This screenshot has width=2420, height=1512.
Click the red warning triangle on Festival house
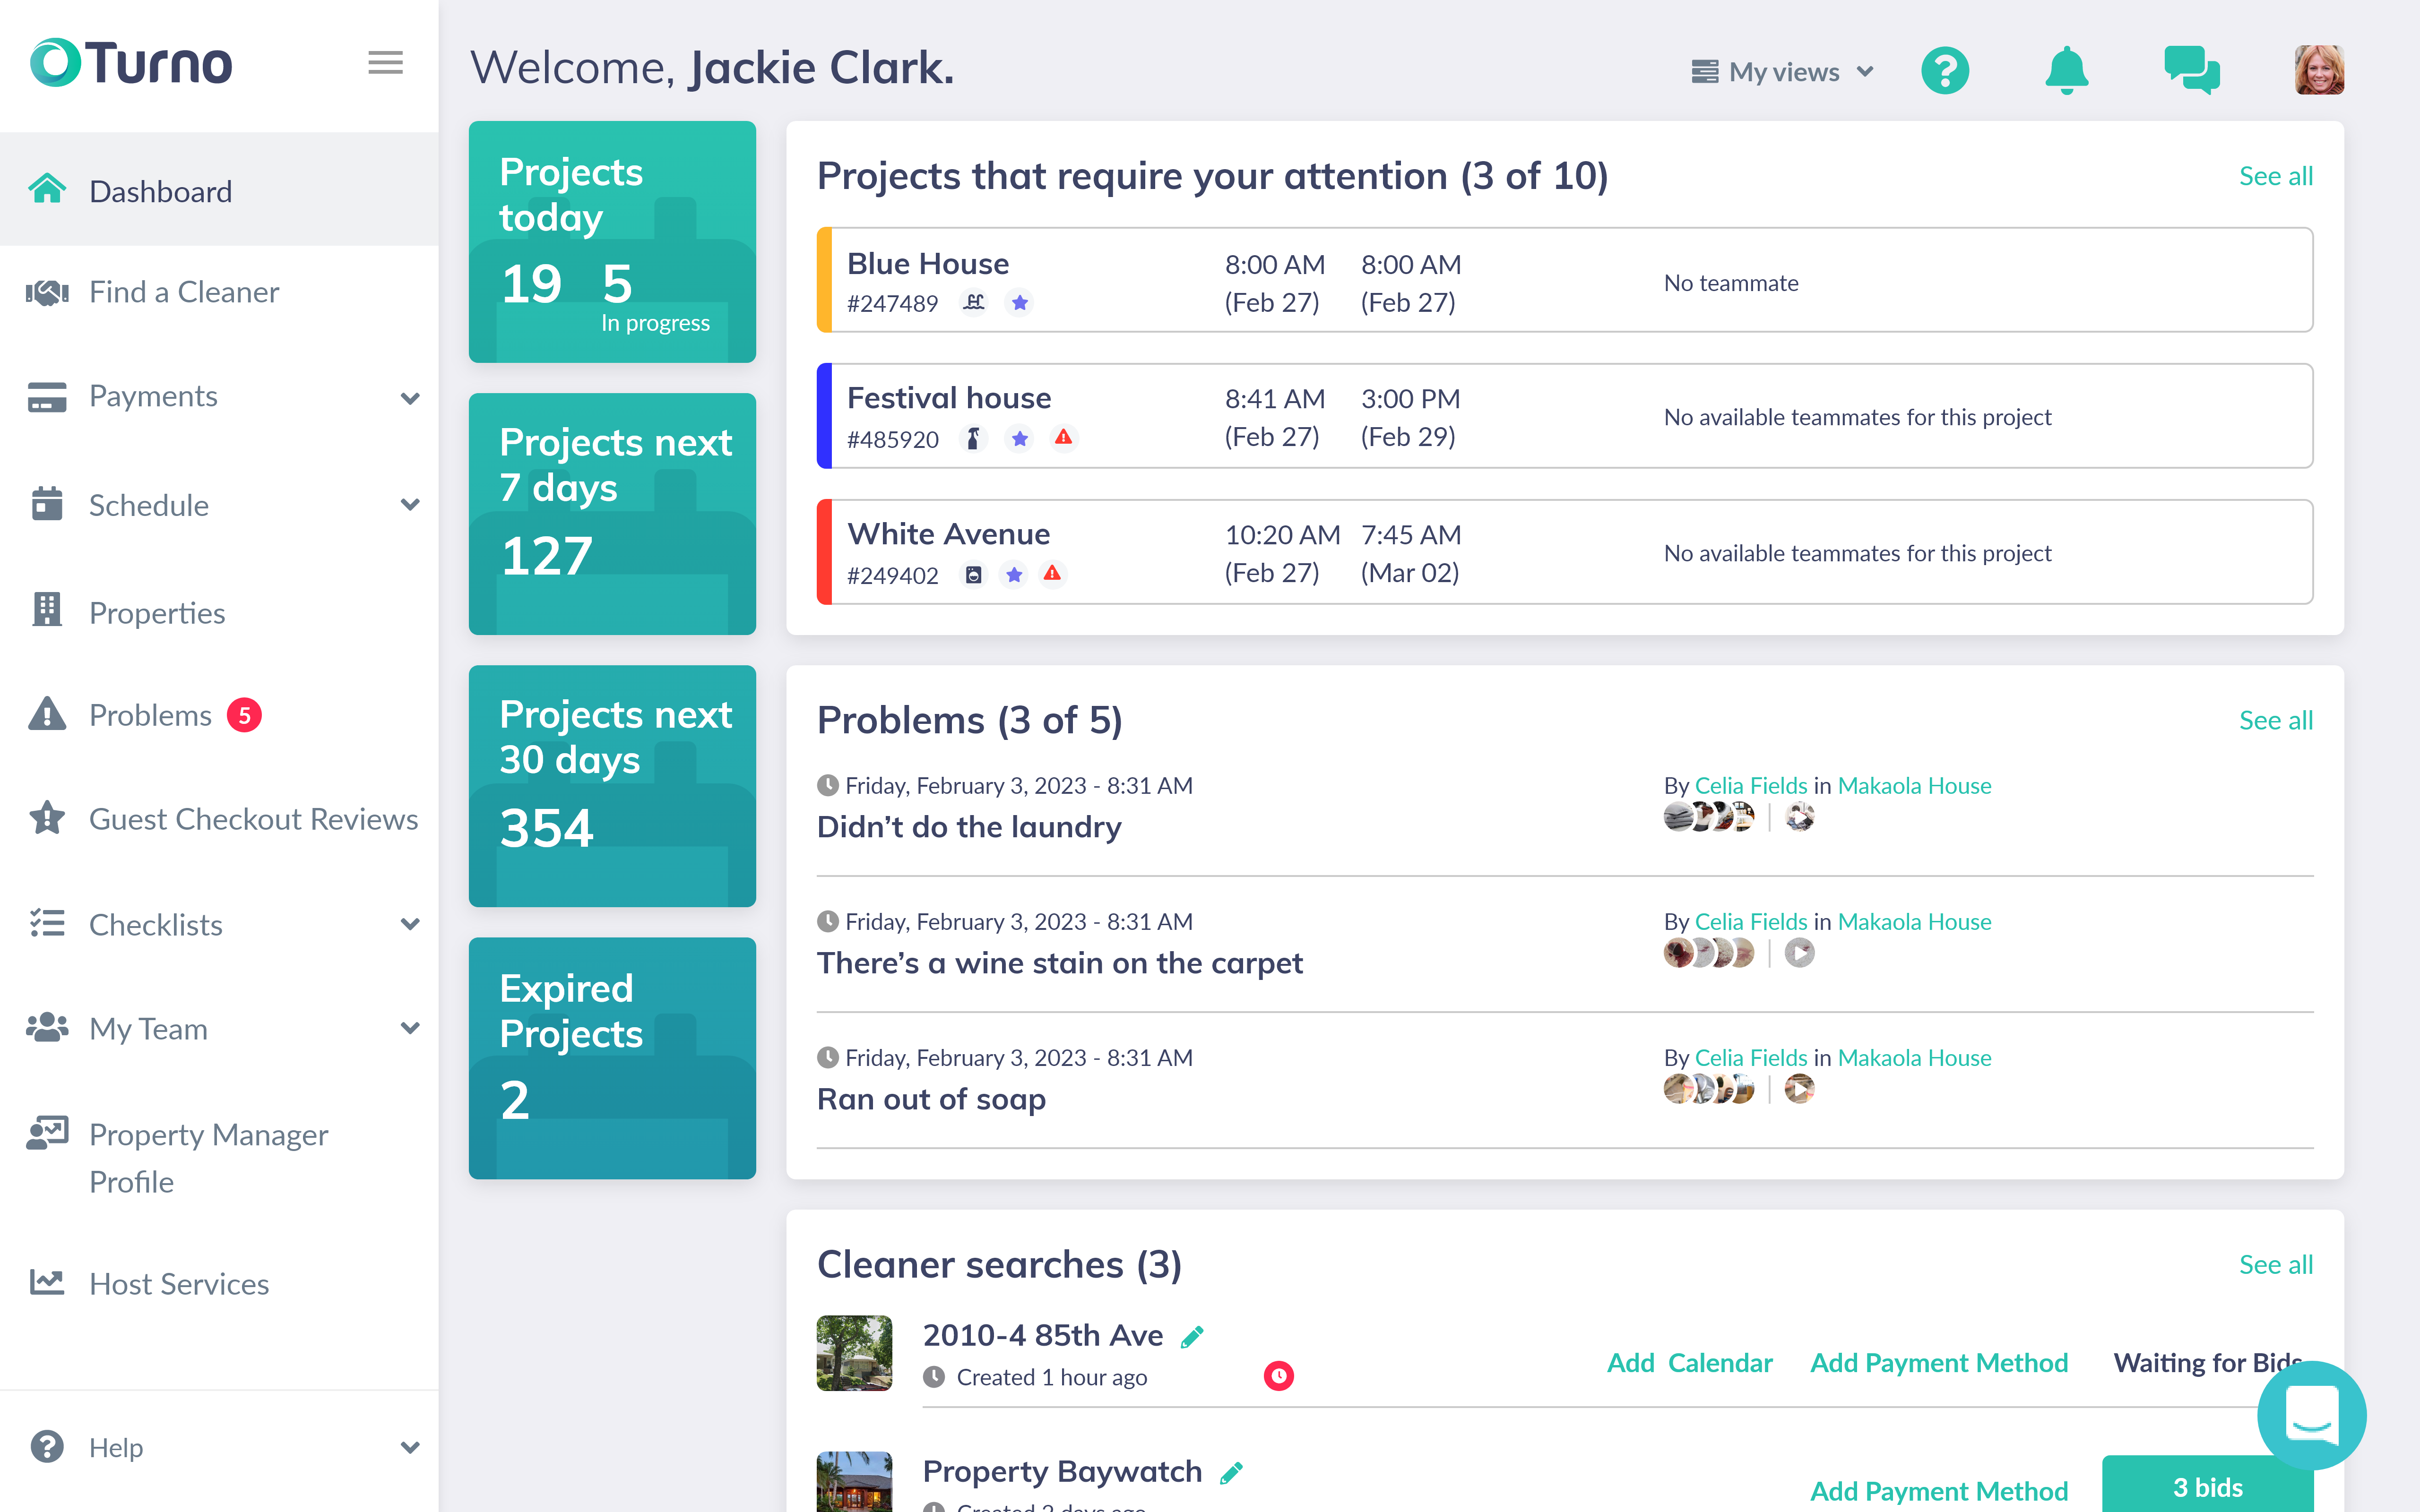1064,438
